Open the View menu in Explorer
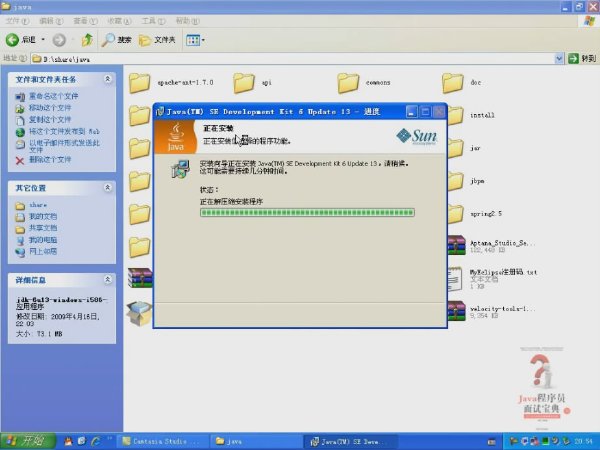This screenshot has height=450, width=600. pos(85,21)
